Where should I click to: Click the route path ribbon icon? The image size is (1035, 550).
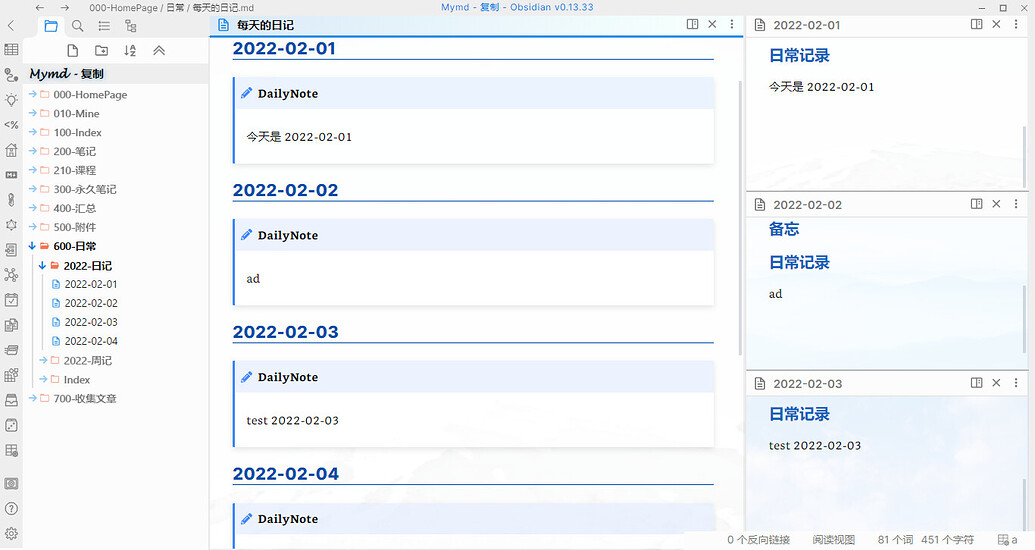pyautogui.click(x=11, y=75)
